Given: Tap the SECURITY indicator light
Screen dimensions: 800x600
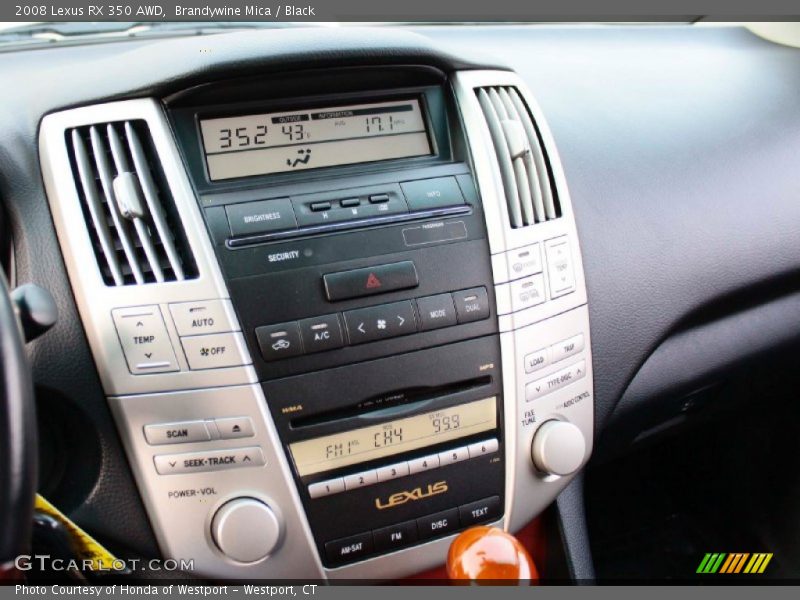Looking at the screenshot, I should pos(308,253).
